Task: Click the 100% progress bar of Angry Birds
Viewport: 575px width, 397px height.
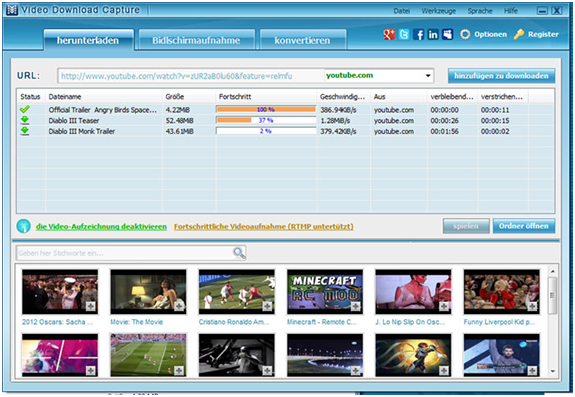Action: click(x=266, y=109)
